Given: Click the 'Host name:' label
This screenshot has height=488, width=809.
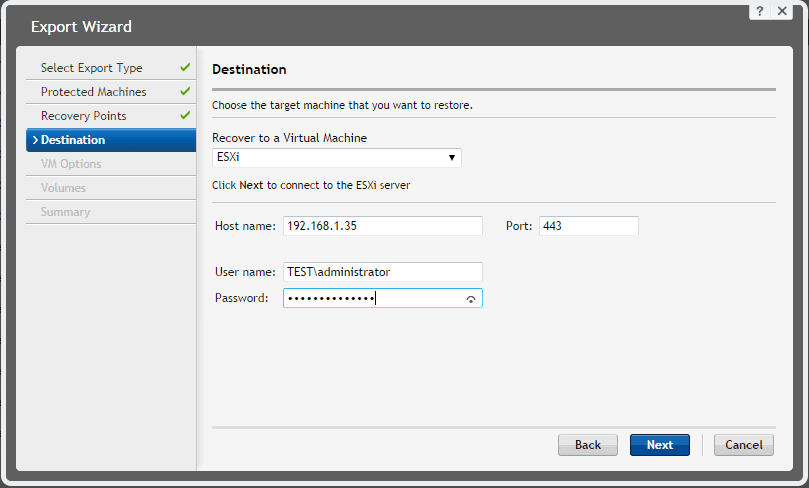Looking at the screenshot, I should pyautogui.click(x=245, y=226).
